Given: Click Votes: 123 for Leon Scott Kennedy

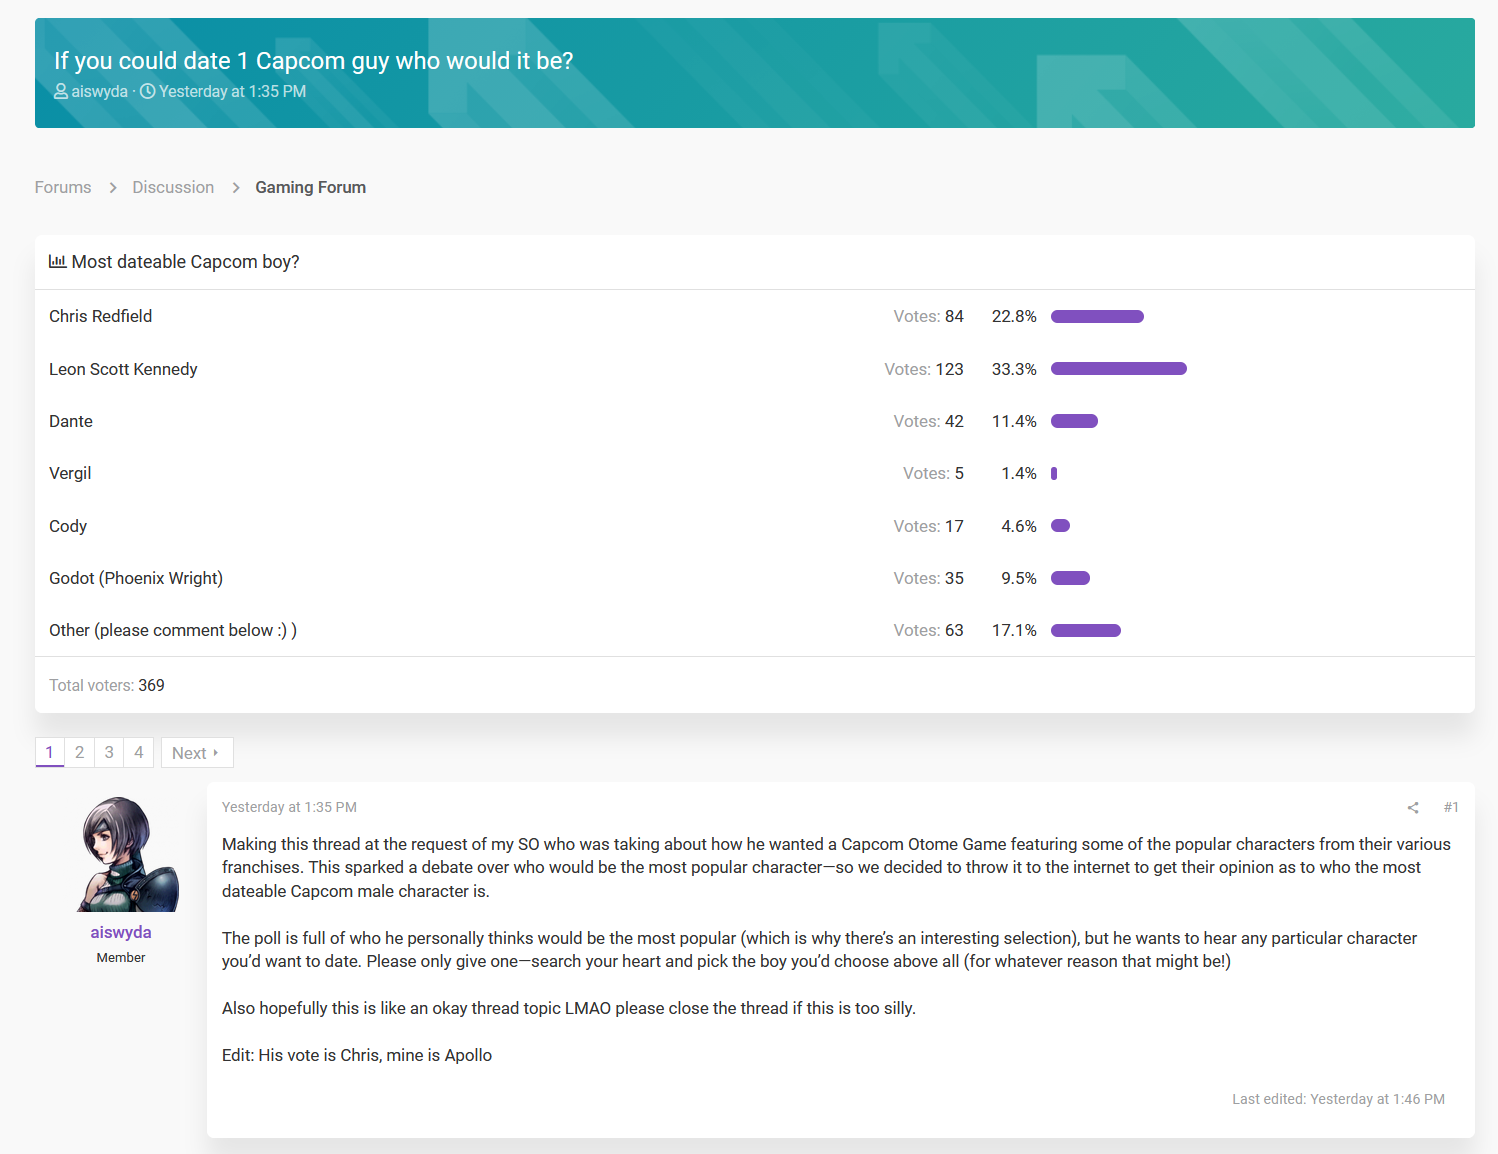Looking at the screenshot, I should (924, 369).
